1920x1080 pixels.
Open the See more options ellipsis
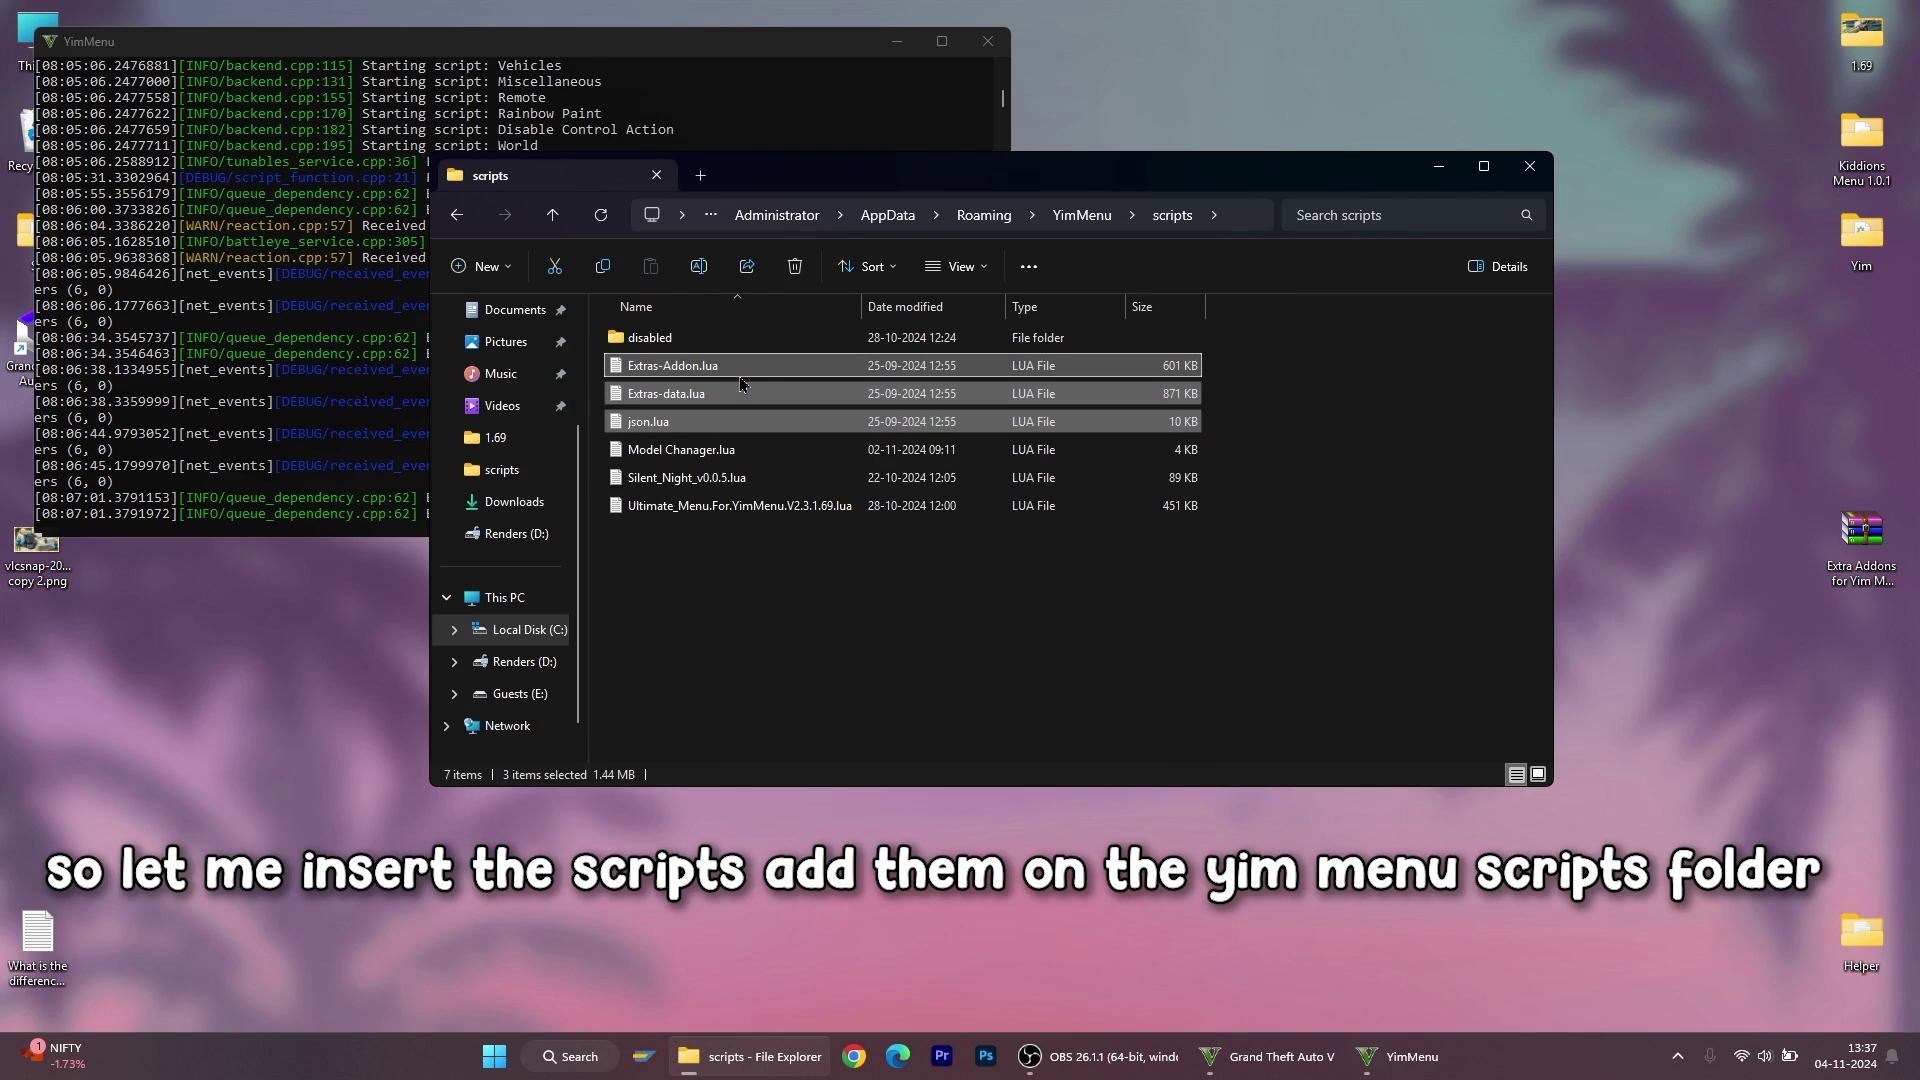pyautogui.click(x=1029, y=267)
